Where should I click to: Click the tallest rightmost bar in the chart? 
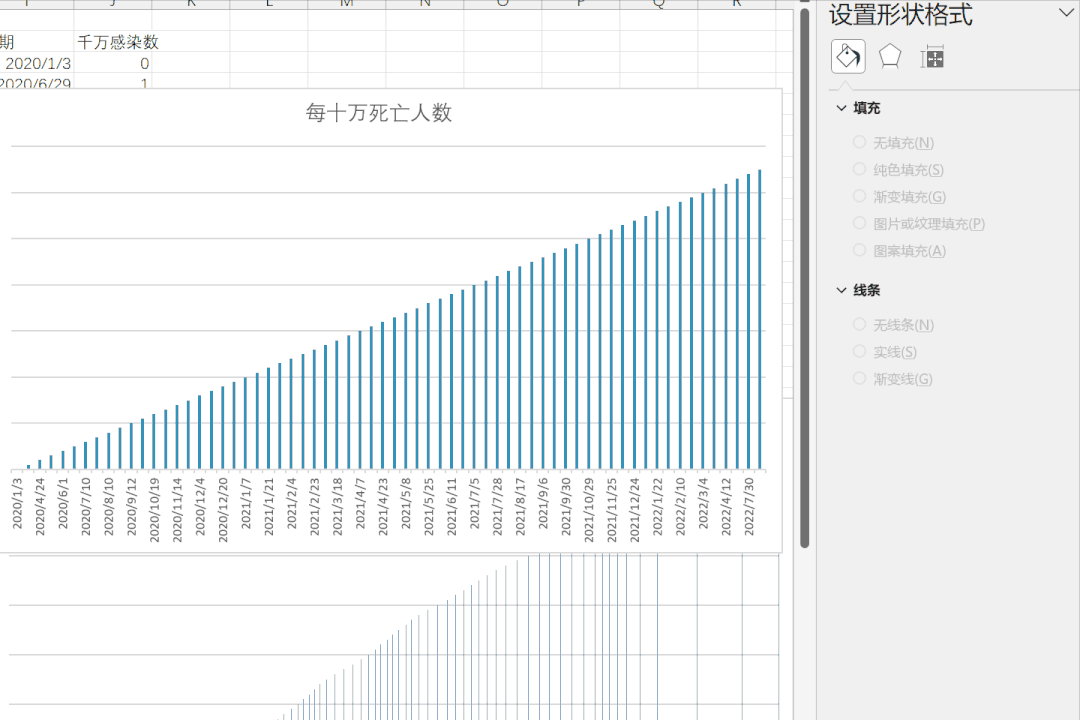[760, 319]
